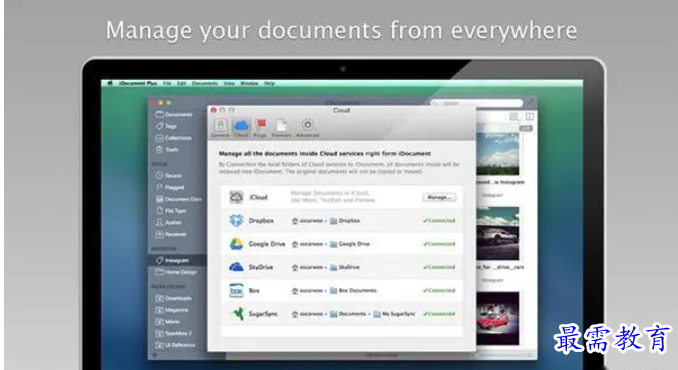Click the My SugarSync folder in the path
Screen dimensions: 678x370
point(394,314)
